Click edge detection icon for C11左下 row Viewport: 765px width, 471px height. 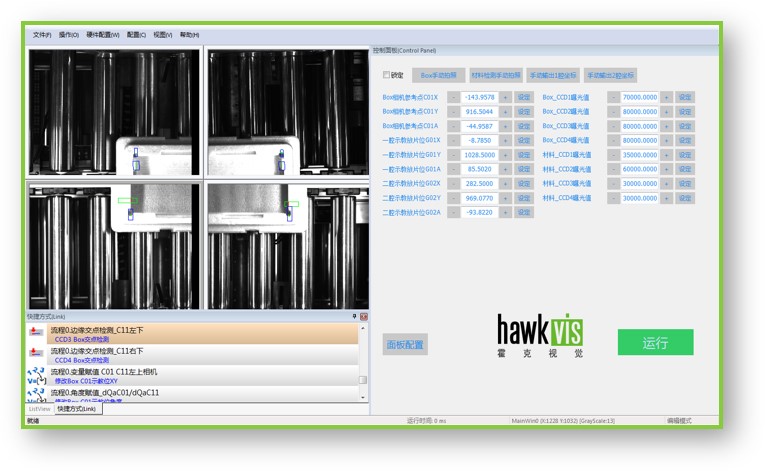pyautogui.click(x=36, y=333)
